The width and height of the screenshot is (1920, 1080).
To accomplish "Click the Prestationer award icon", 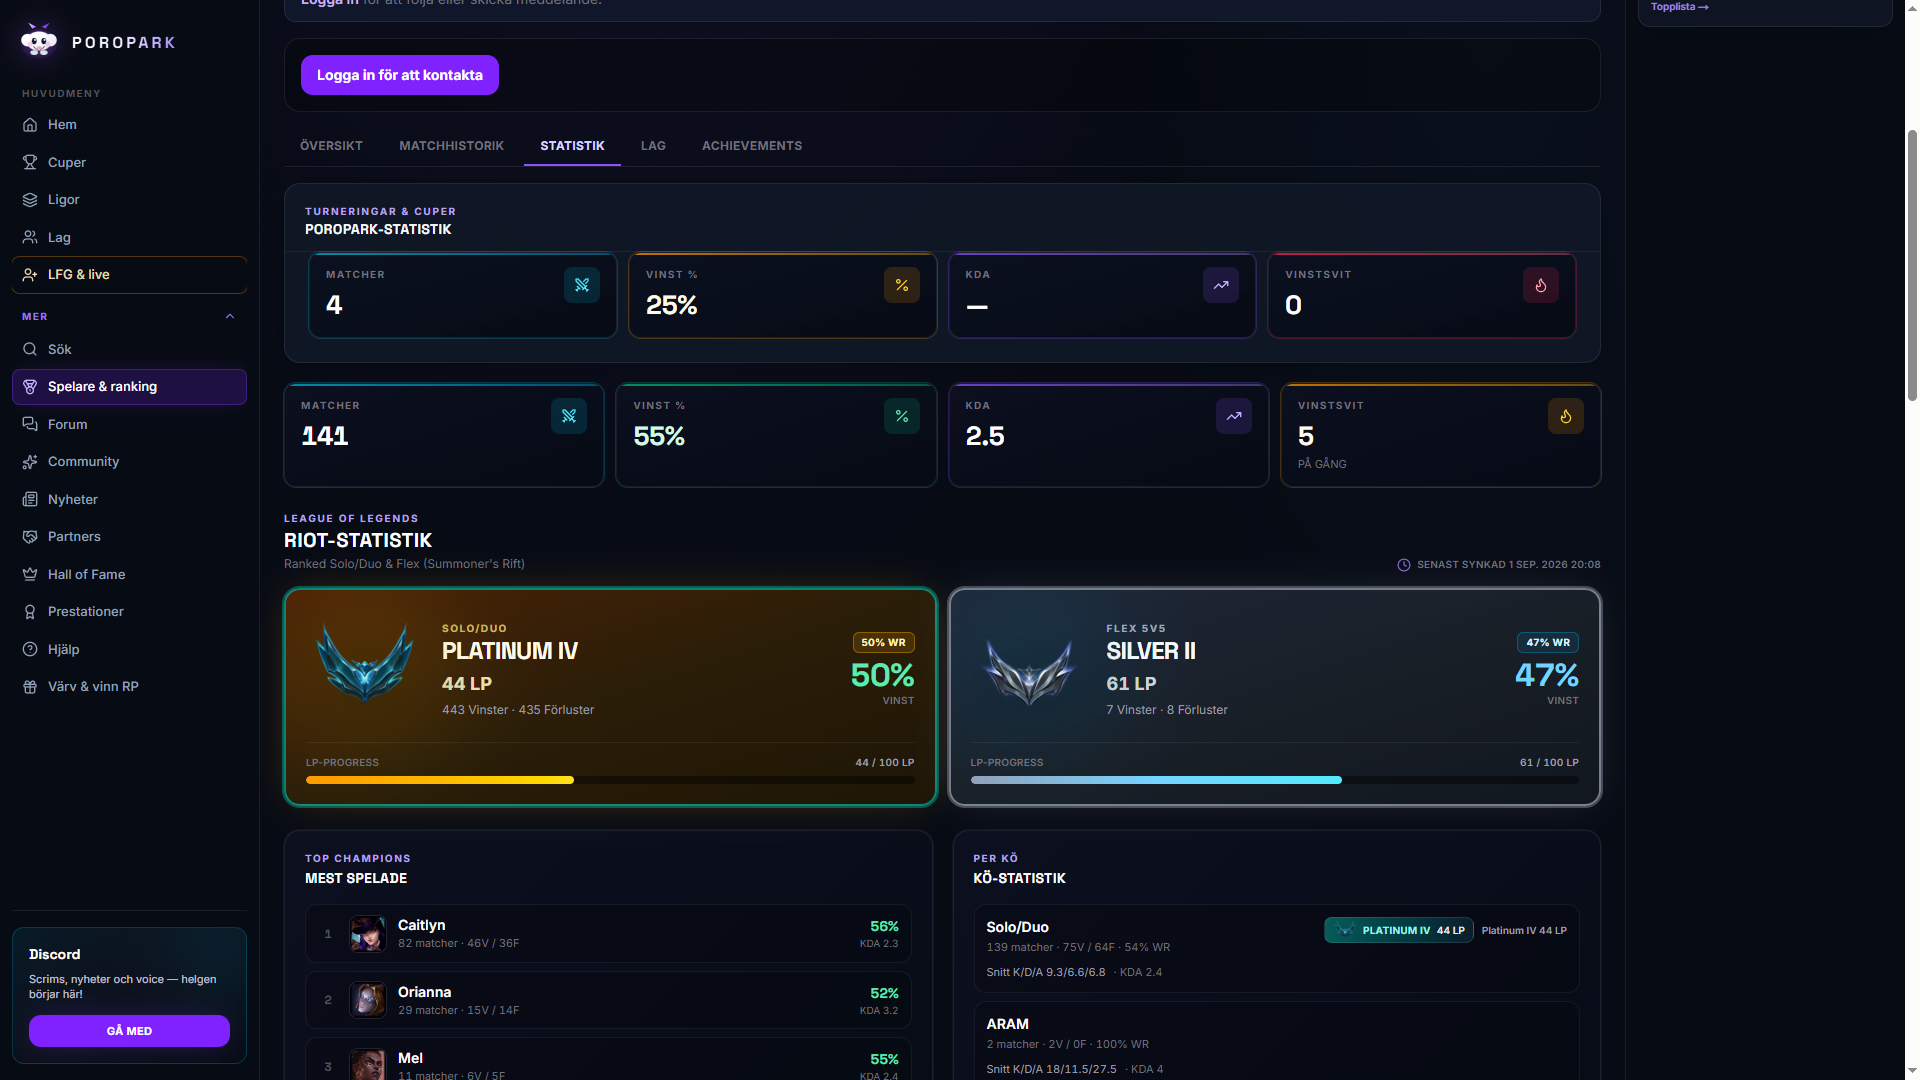I will 30,612.
